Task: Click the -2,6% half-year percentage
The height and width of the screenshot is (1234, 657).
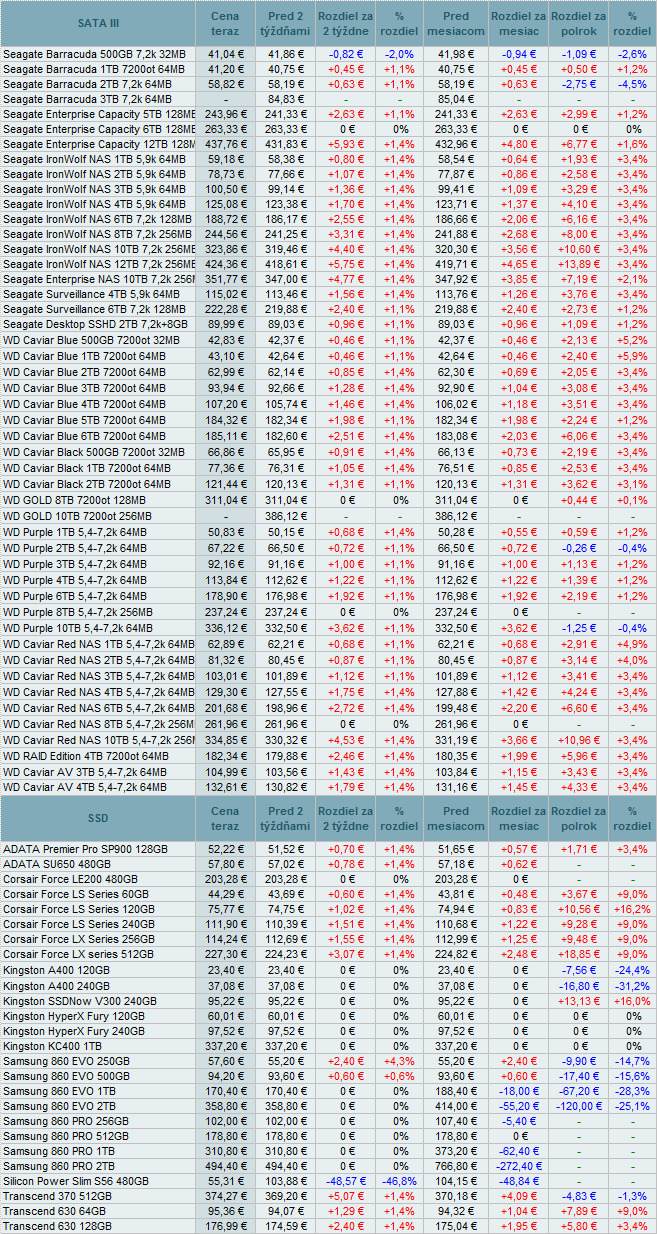Action: 632,53
